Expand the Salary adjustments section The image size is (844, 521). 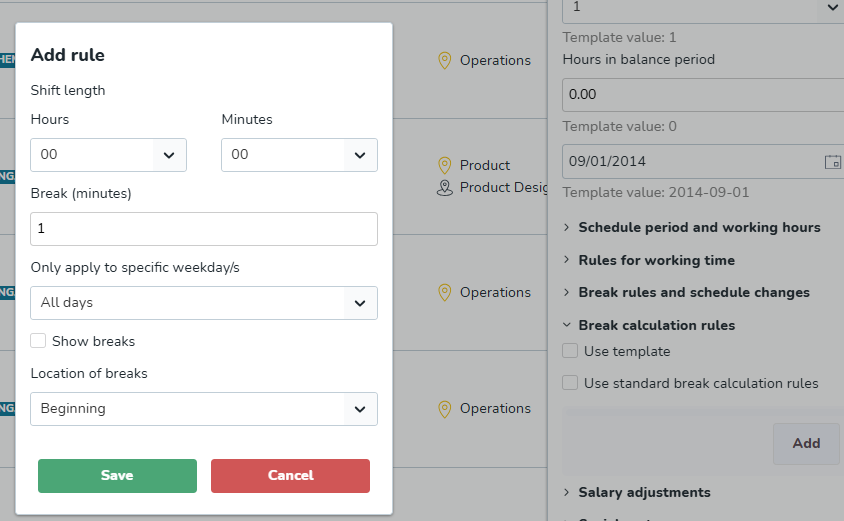pyautogui.click(x=644, y=492)
